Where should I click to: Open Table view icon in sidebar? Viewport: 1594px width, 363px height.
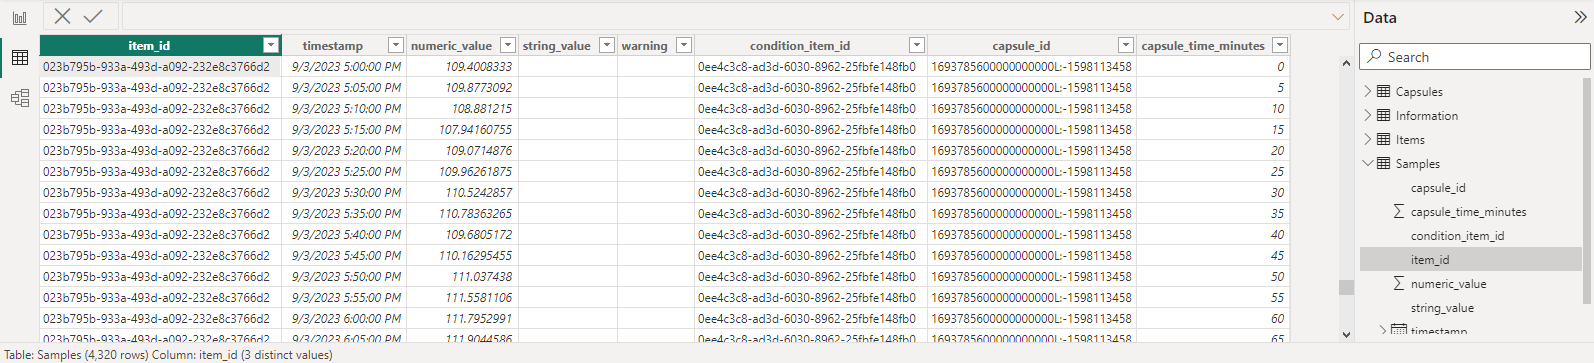coord(20,58)
